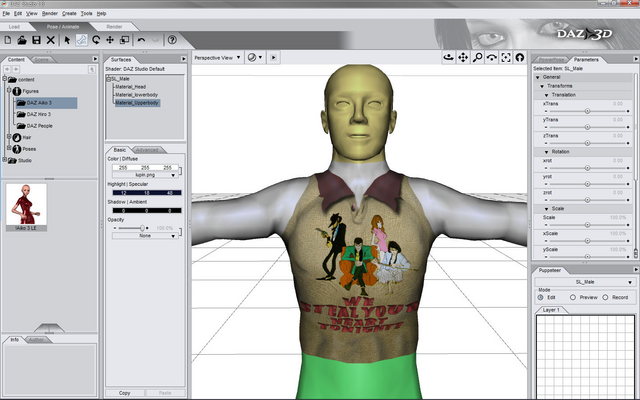Click the New scene icon in toolbar
The height and width of the screenshot is (400, 640).
(8, 40)
